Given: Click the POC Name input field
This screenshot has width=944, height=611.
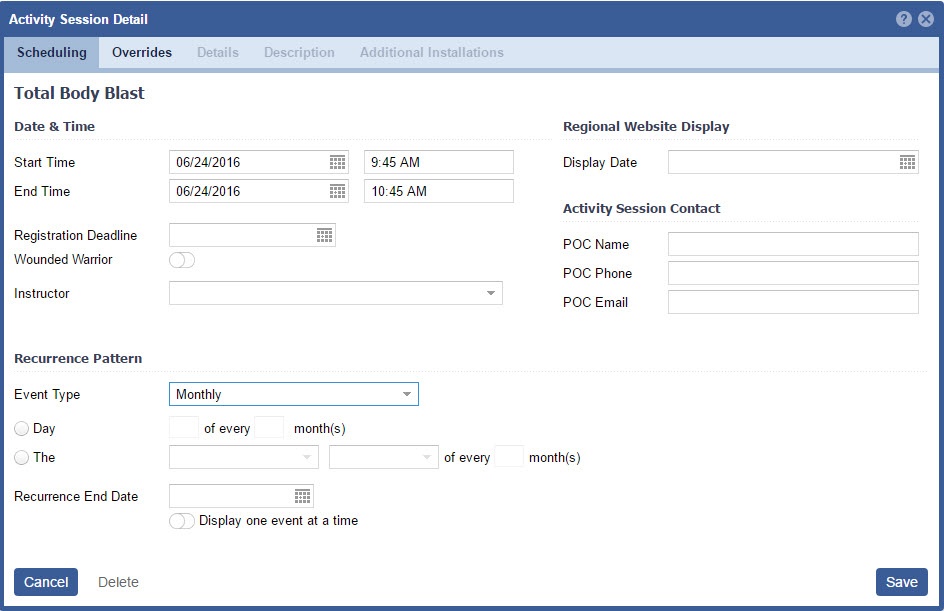Looking at the screenshot, I should coord(792,244).
